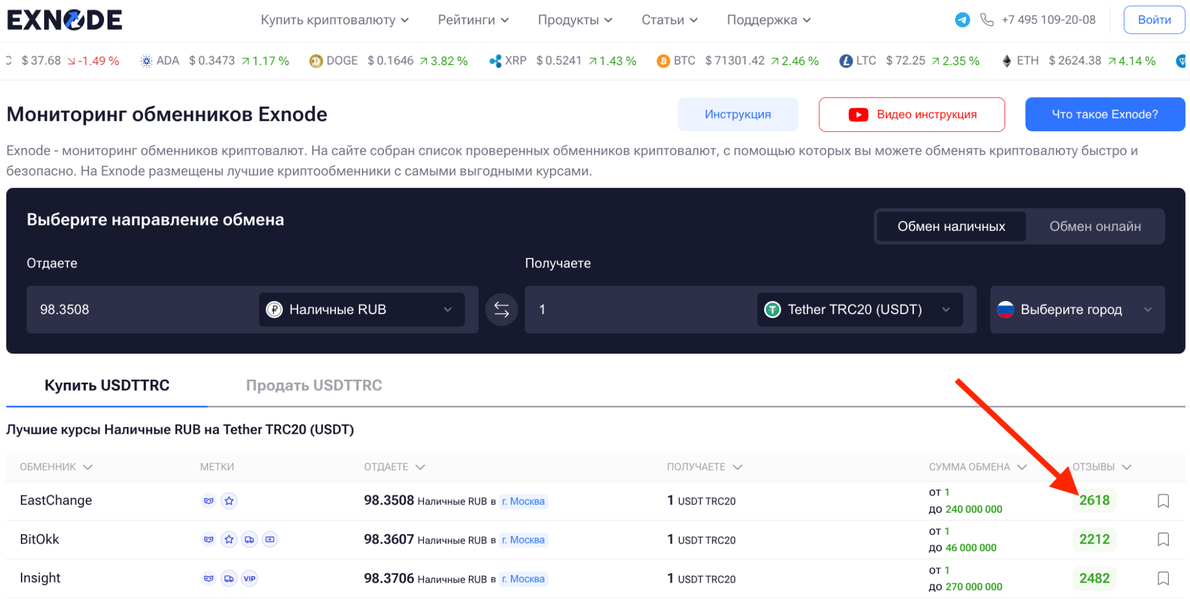The width and height of the screenshot is (1190, 600).
Task: Click the DOGE coin icon in ticker
Action: pyautogui.click(x=316, y=61)
